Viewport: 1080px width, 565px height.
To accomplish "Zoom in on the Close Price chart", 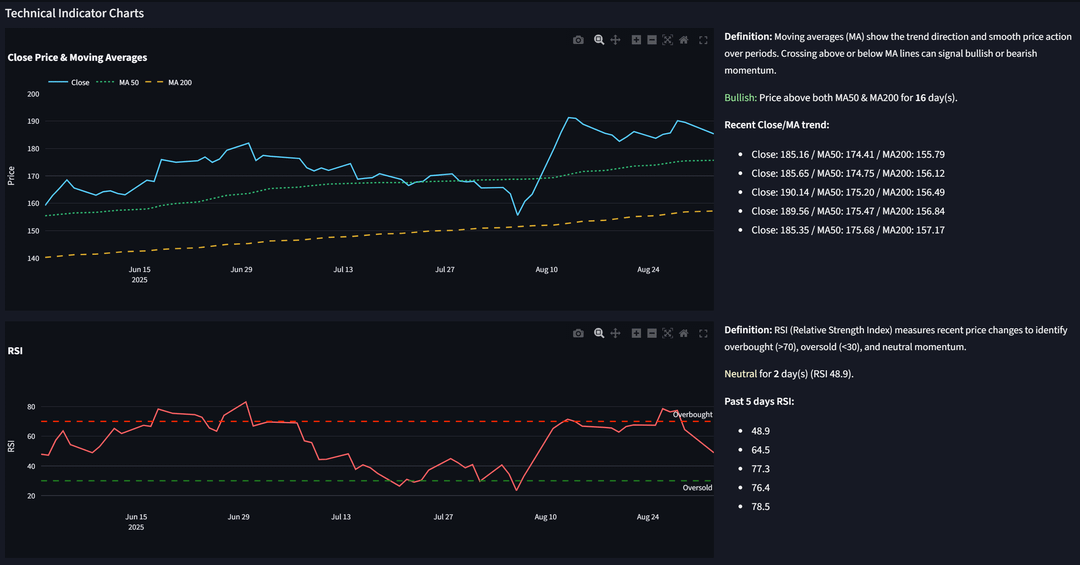I will click(636, 40).
